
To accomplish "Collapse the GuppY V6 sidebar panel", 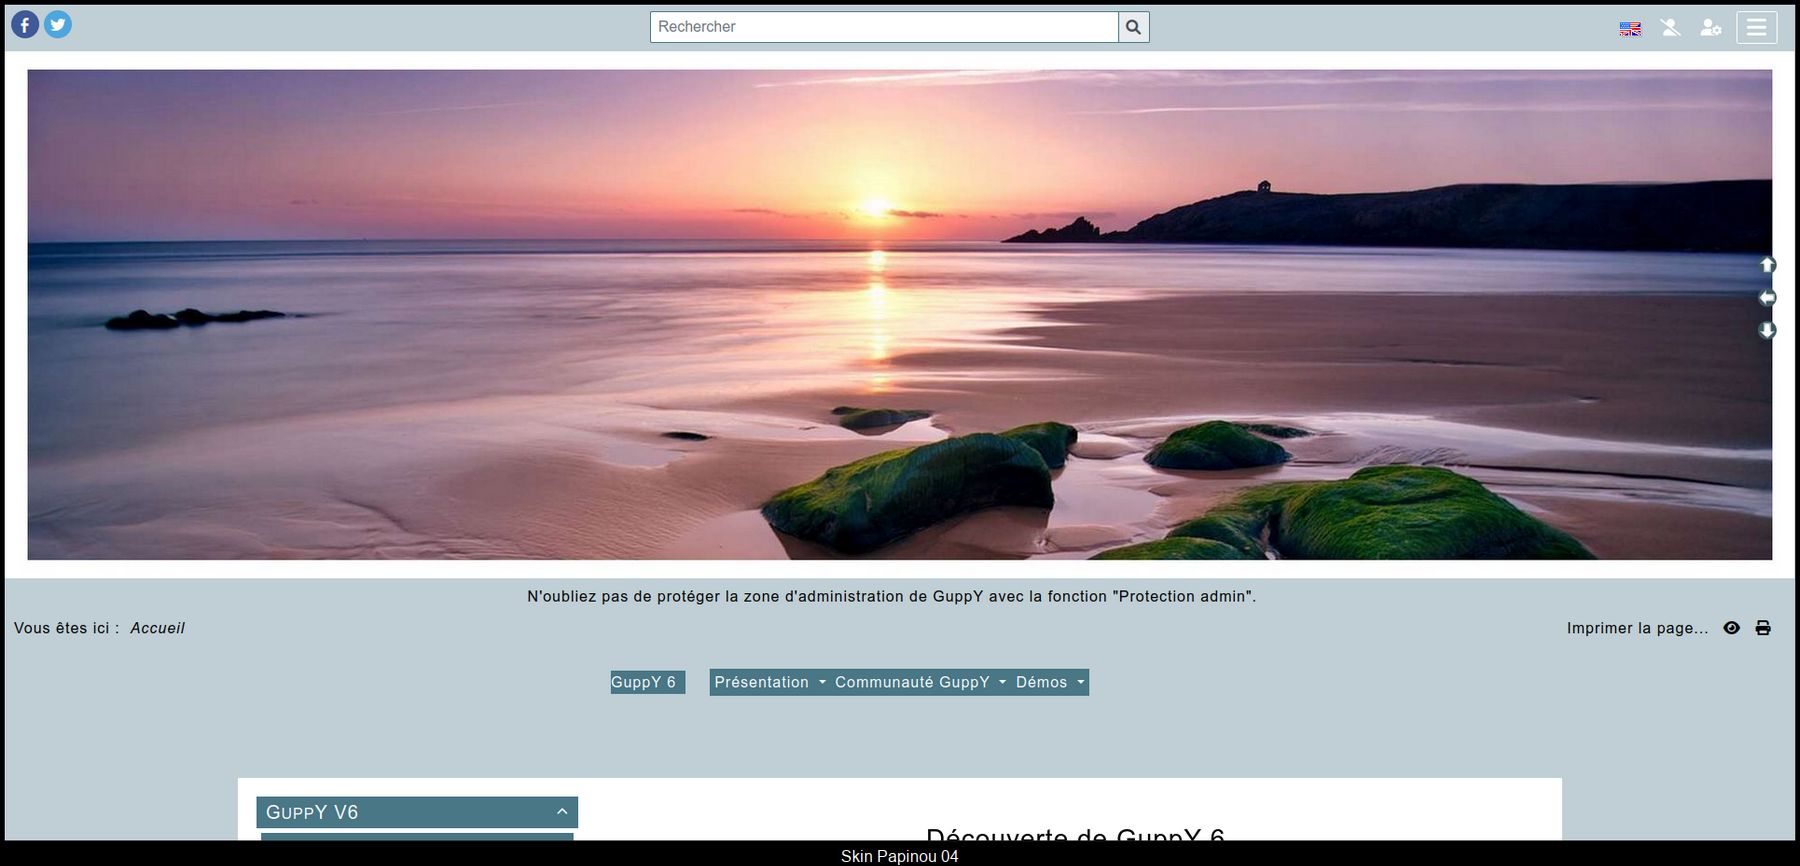I will (562, 812).
